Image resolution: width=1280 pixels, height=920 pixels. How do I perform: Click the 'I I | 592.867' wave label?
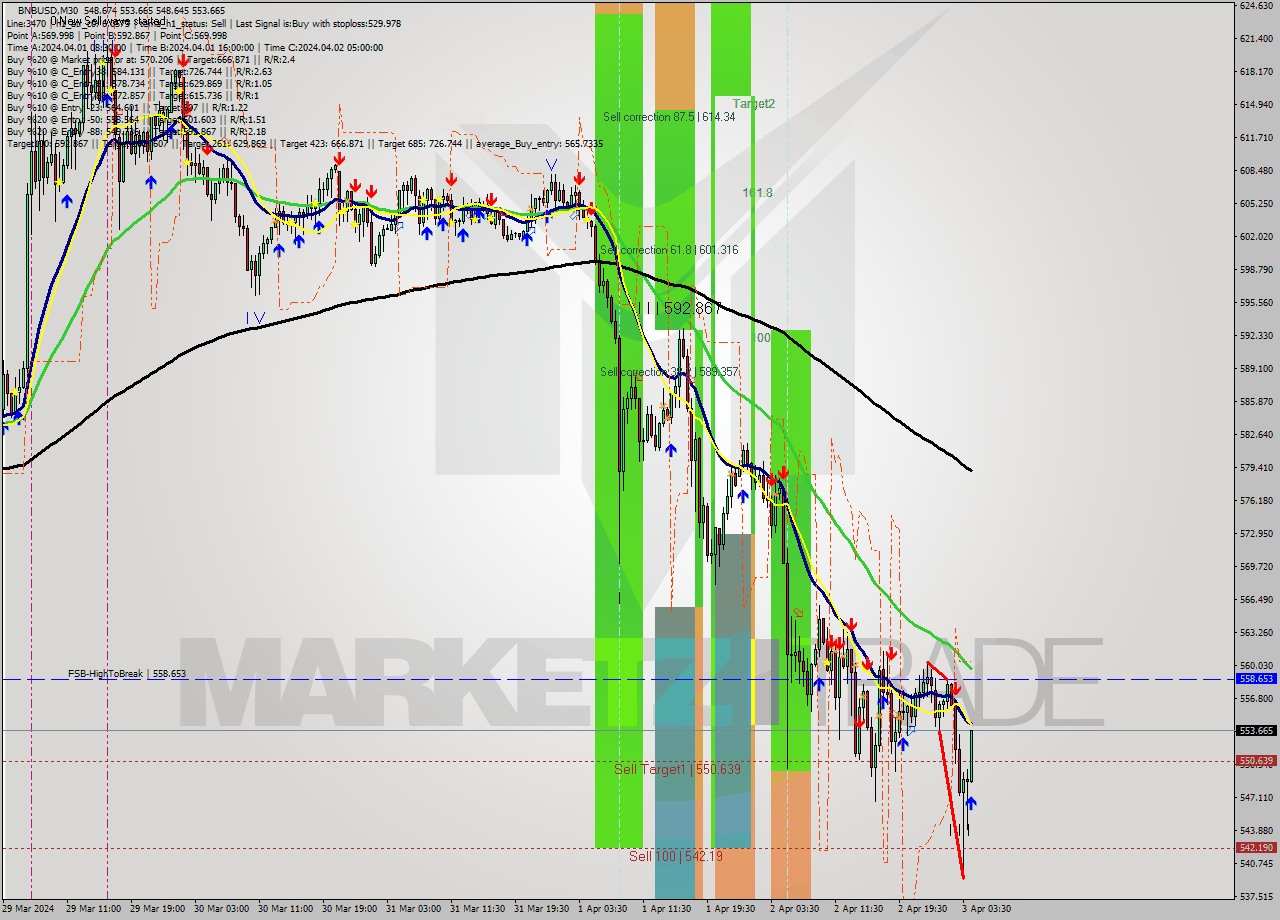[679, 308]
